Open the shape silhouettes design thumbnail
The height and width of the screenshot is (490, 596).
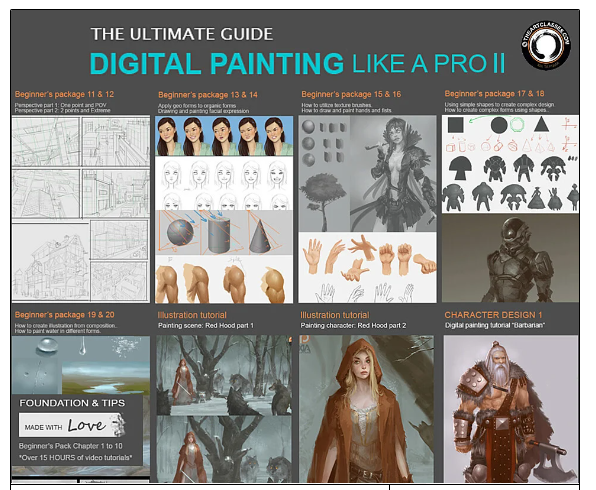[x=510, y=164]
